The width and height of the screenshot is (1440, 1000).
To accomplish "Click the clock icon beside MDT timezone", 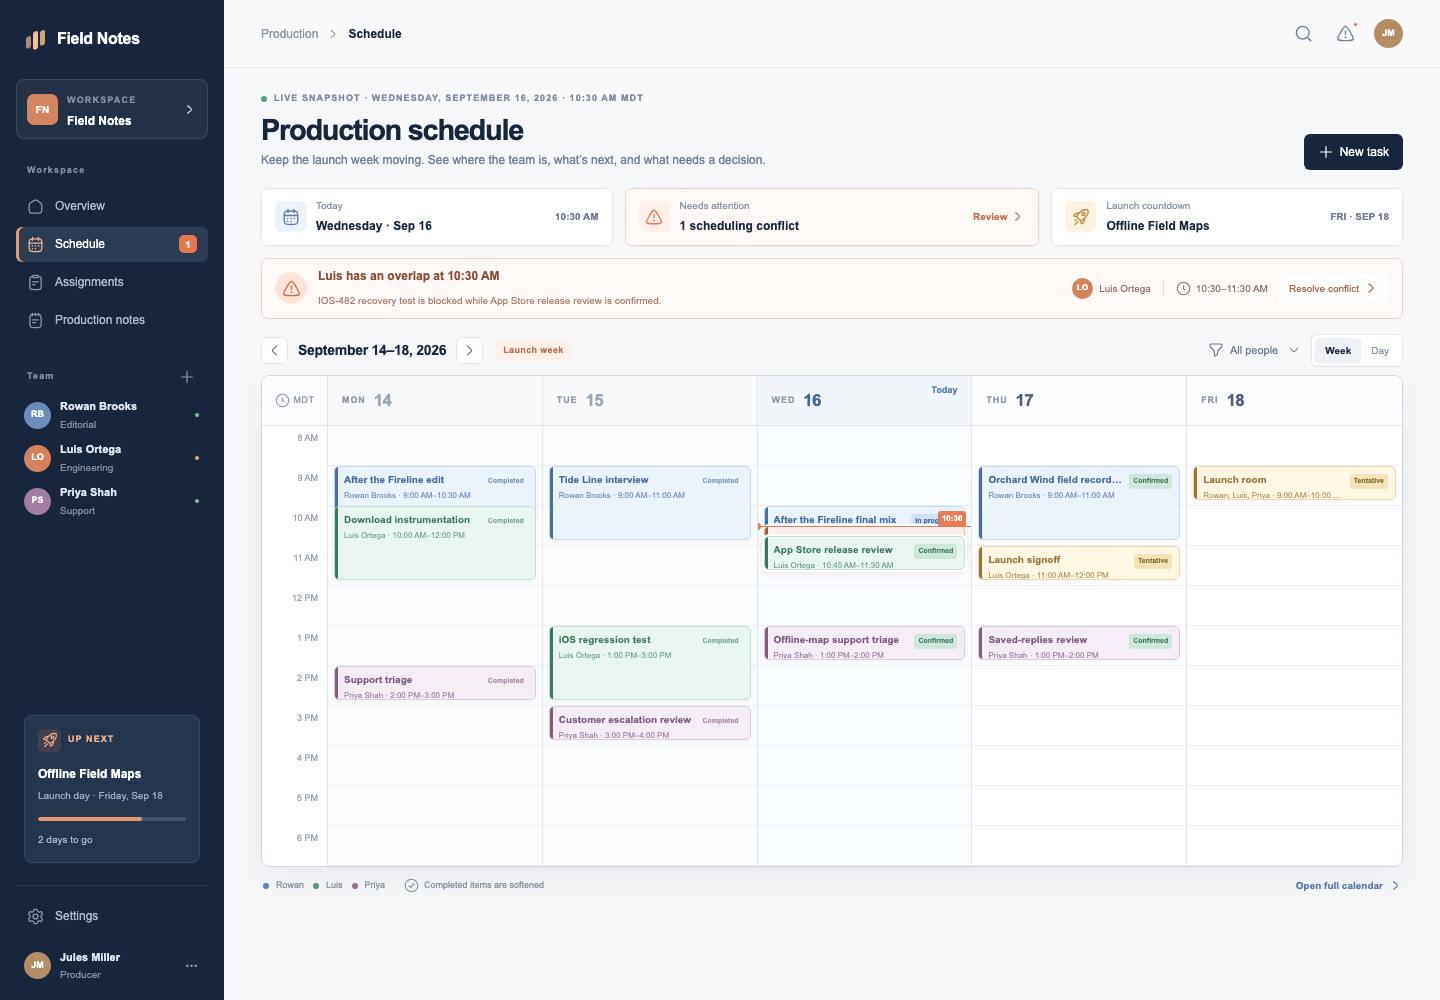I will pyautogui.click(x=282, y=400).
